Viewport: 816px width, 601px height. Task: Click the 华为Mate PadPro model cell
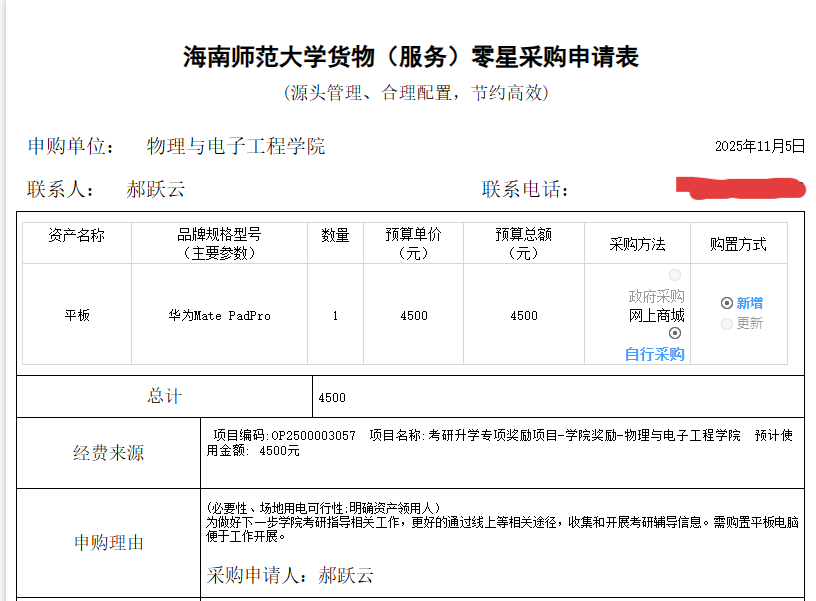pos(219,315)
